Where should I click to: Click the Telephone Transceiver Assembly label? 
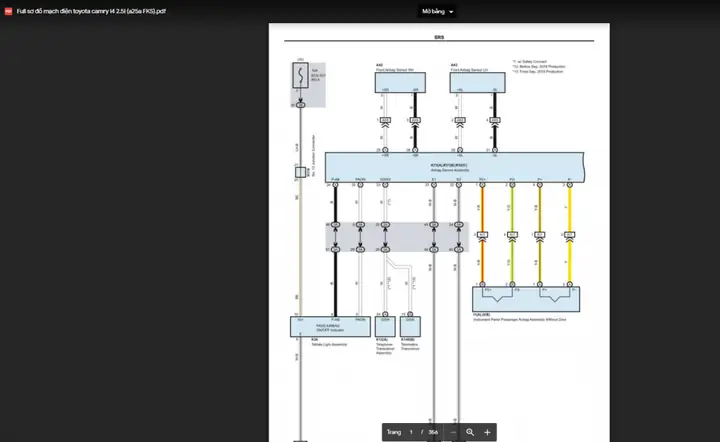[x=385, y=347]
